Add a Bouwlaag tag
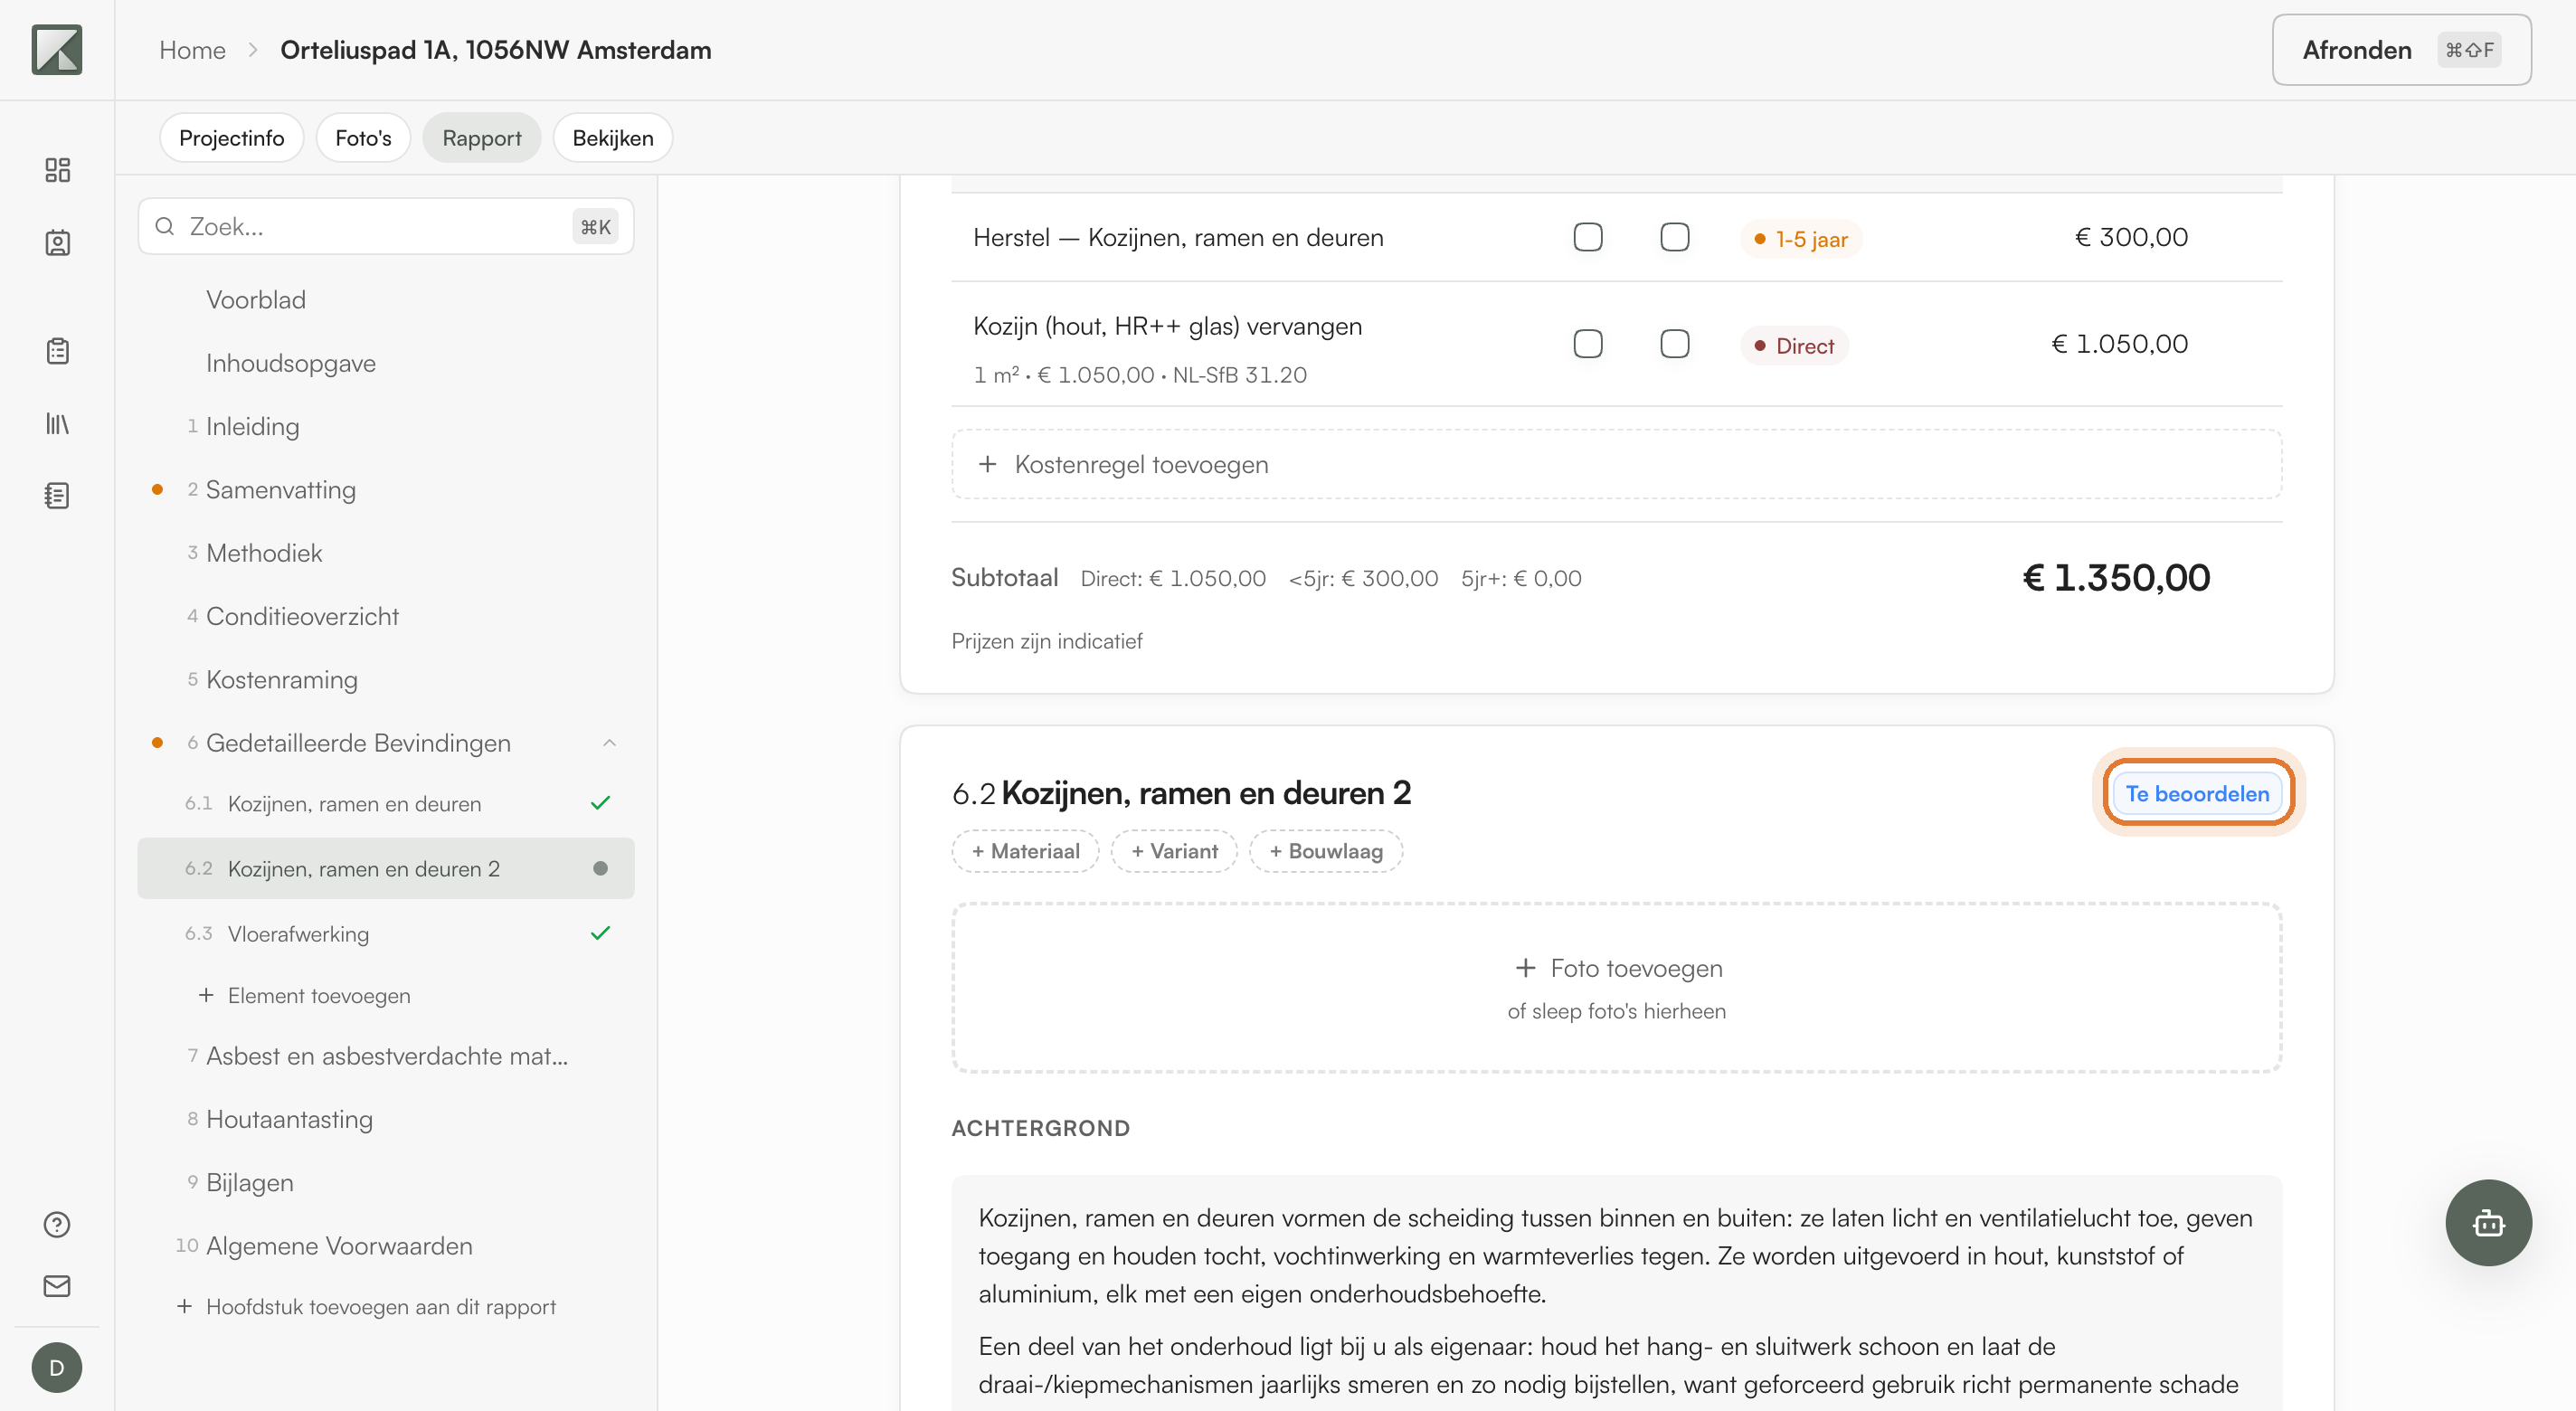 pyautogui.click(x=1326, y=851)
